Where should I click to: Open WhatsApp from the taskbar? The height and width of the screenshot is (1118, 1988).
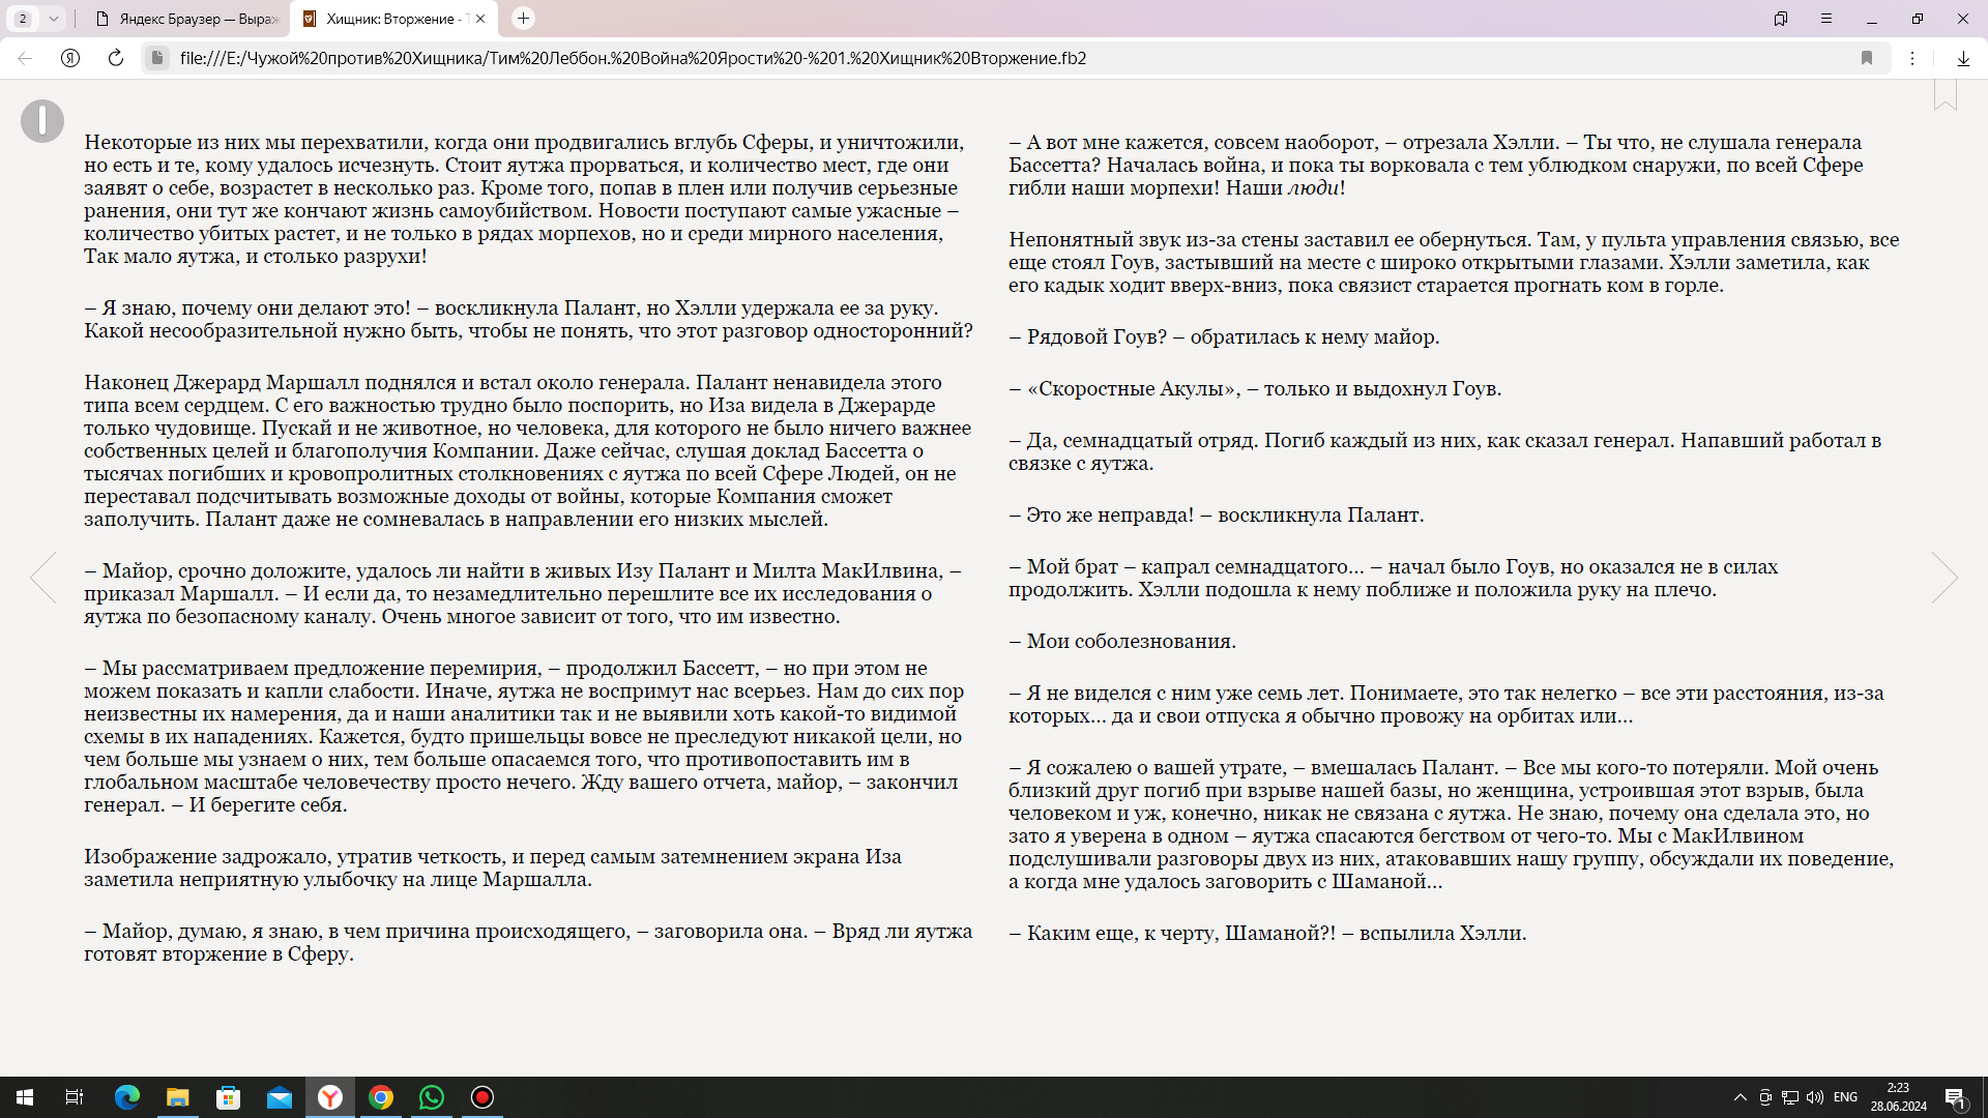[431, 1097]
